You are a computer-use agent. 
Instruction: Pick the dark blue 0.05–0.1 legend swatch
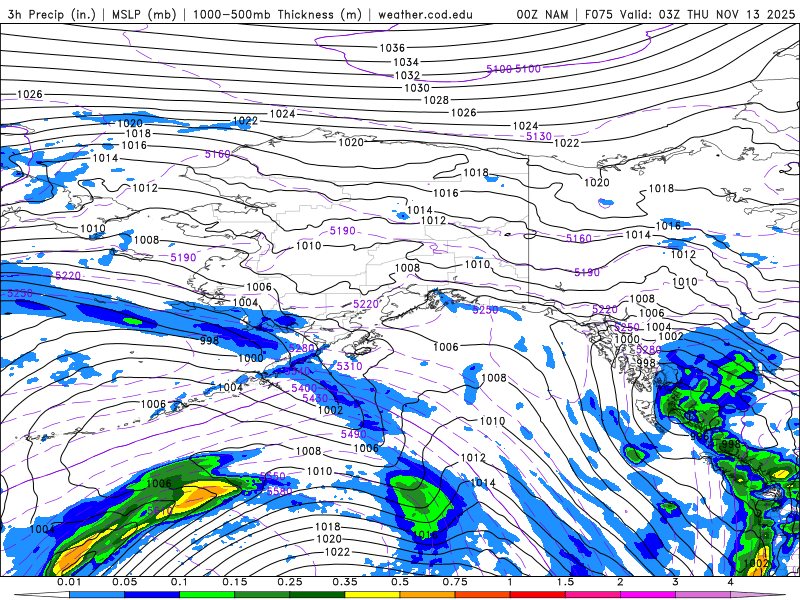click(152, 595)
